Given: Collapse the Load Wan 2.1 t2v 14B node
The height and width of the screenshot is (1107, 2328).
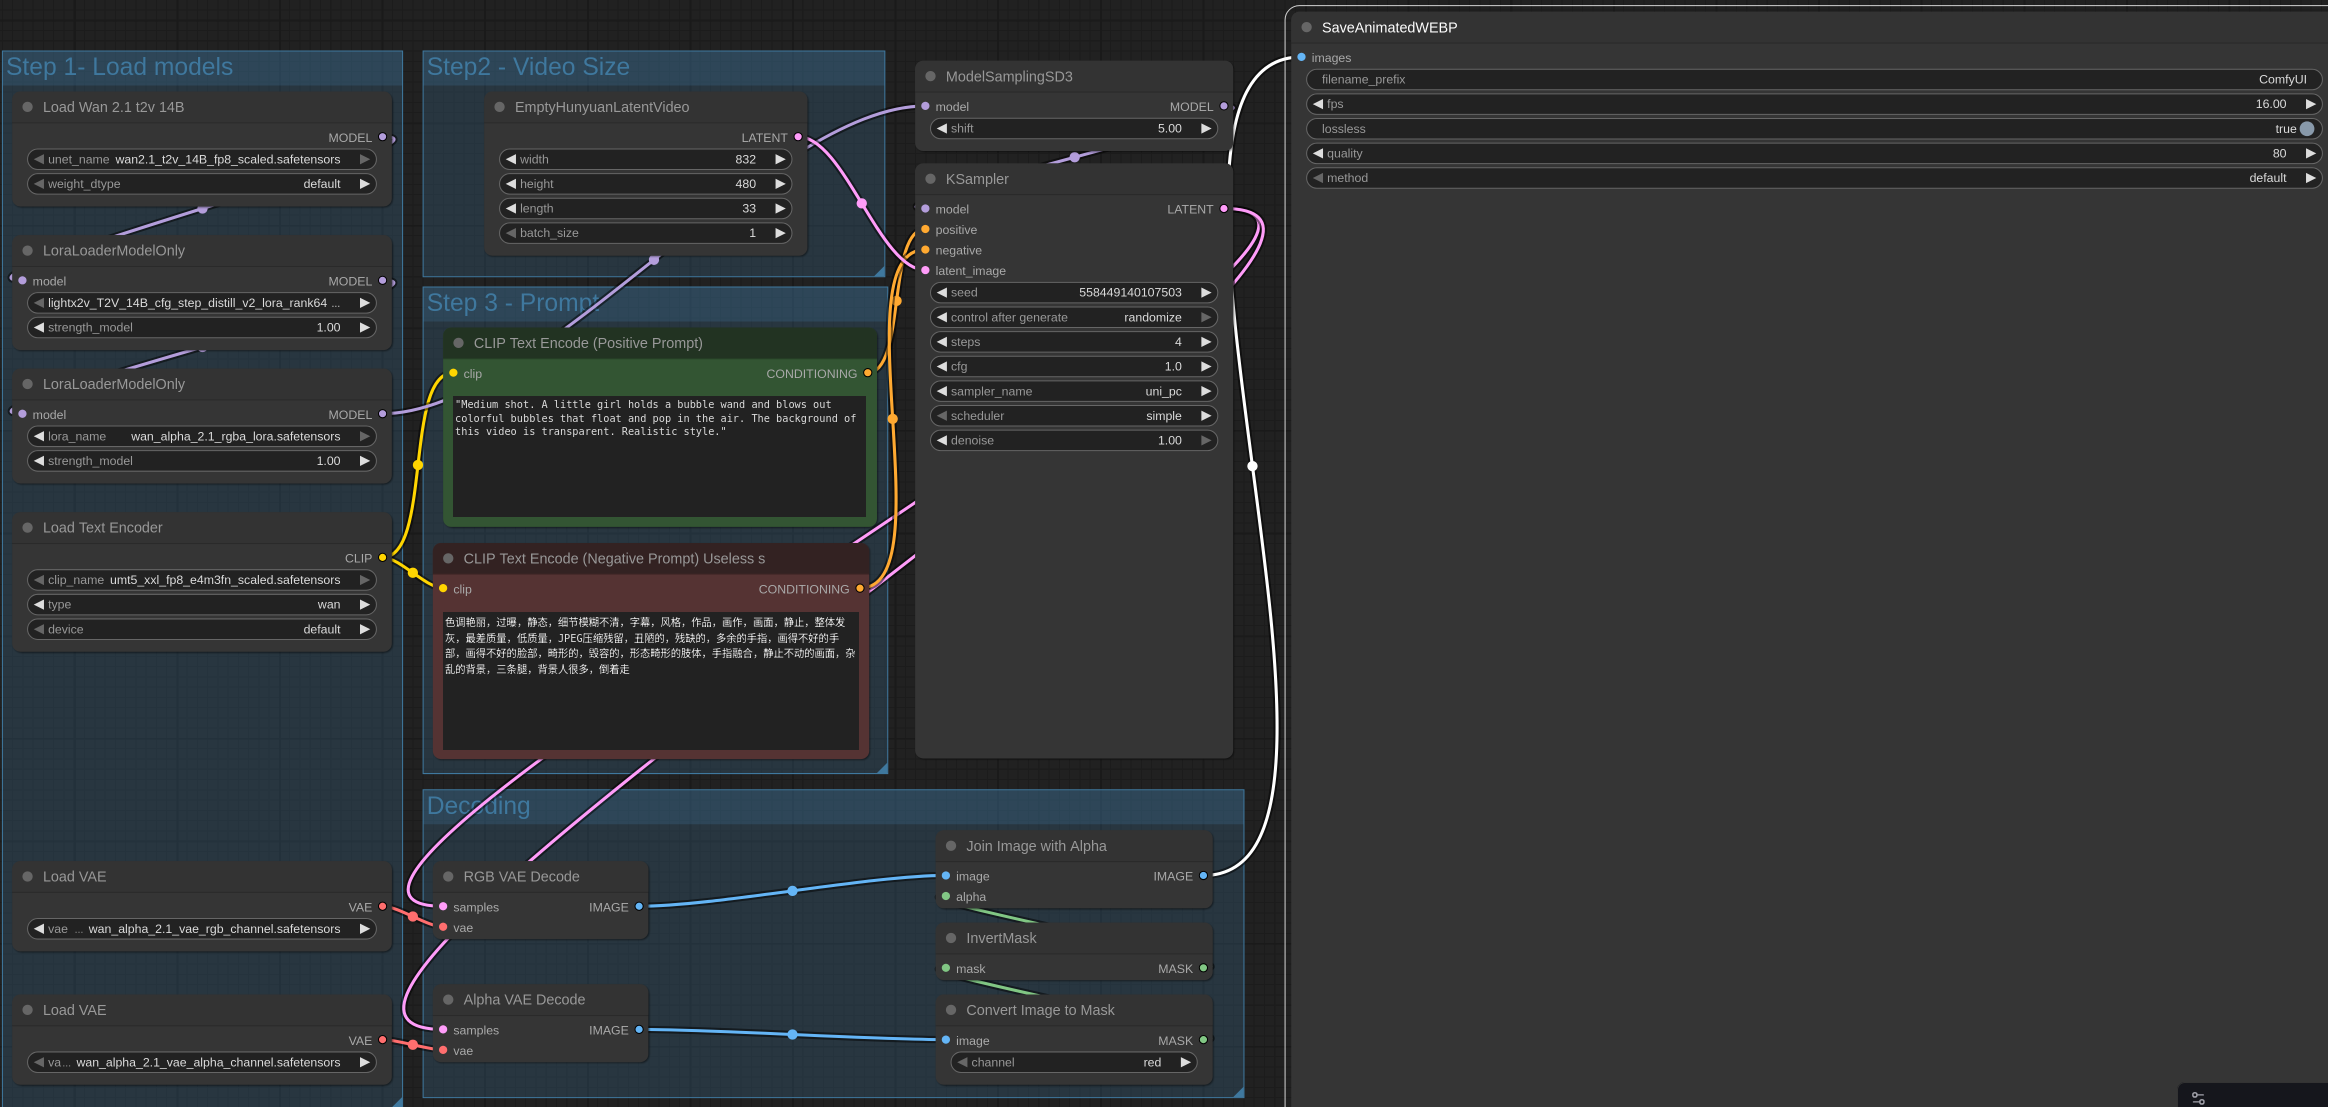Looking at the screenshot, I should pyautogui.click(x=28, y=107).
